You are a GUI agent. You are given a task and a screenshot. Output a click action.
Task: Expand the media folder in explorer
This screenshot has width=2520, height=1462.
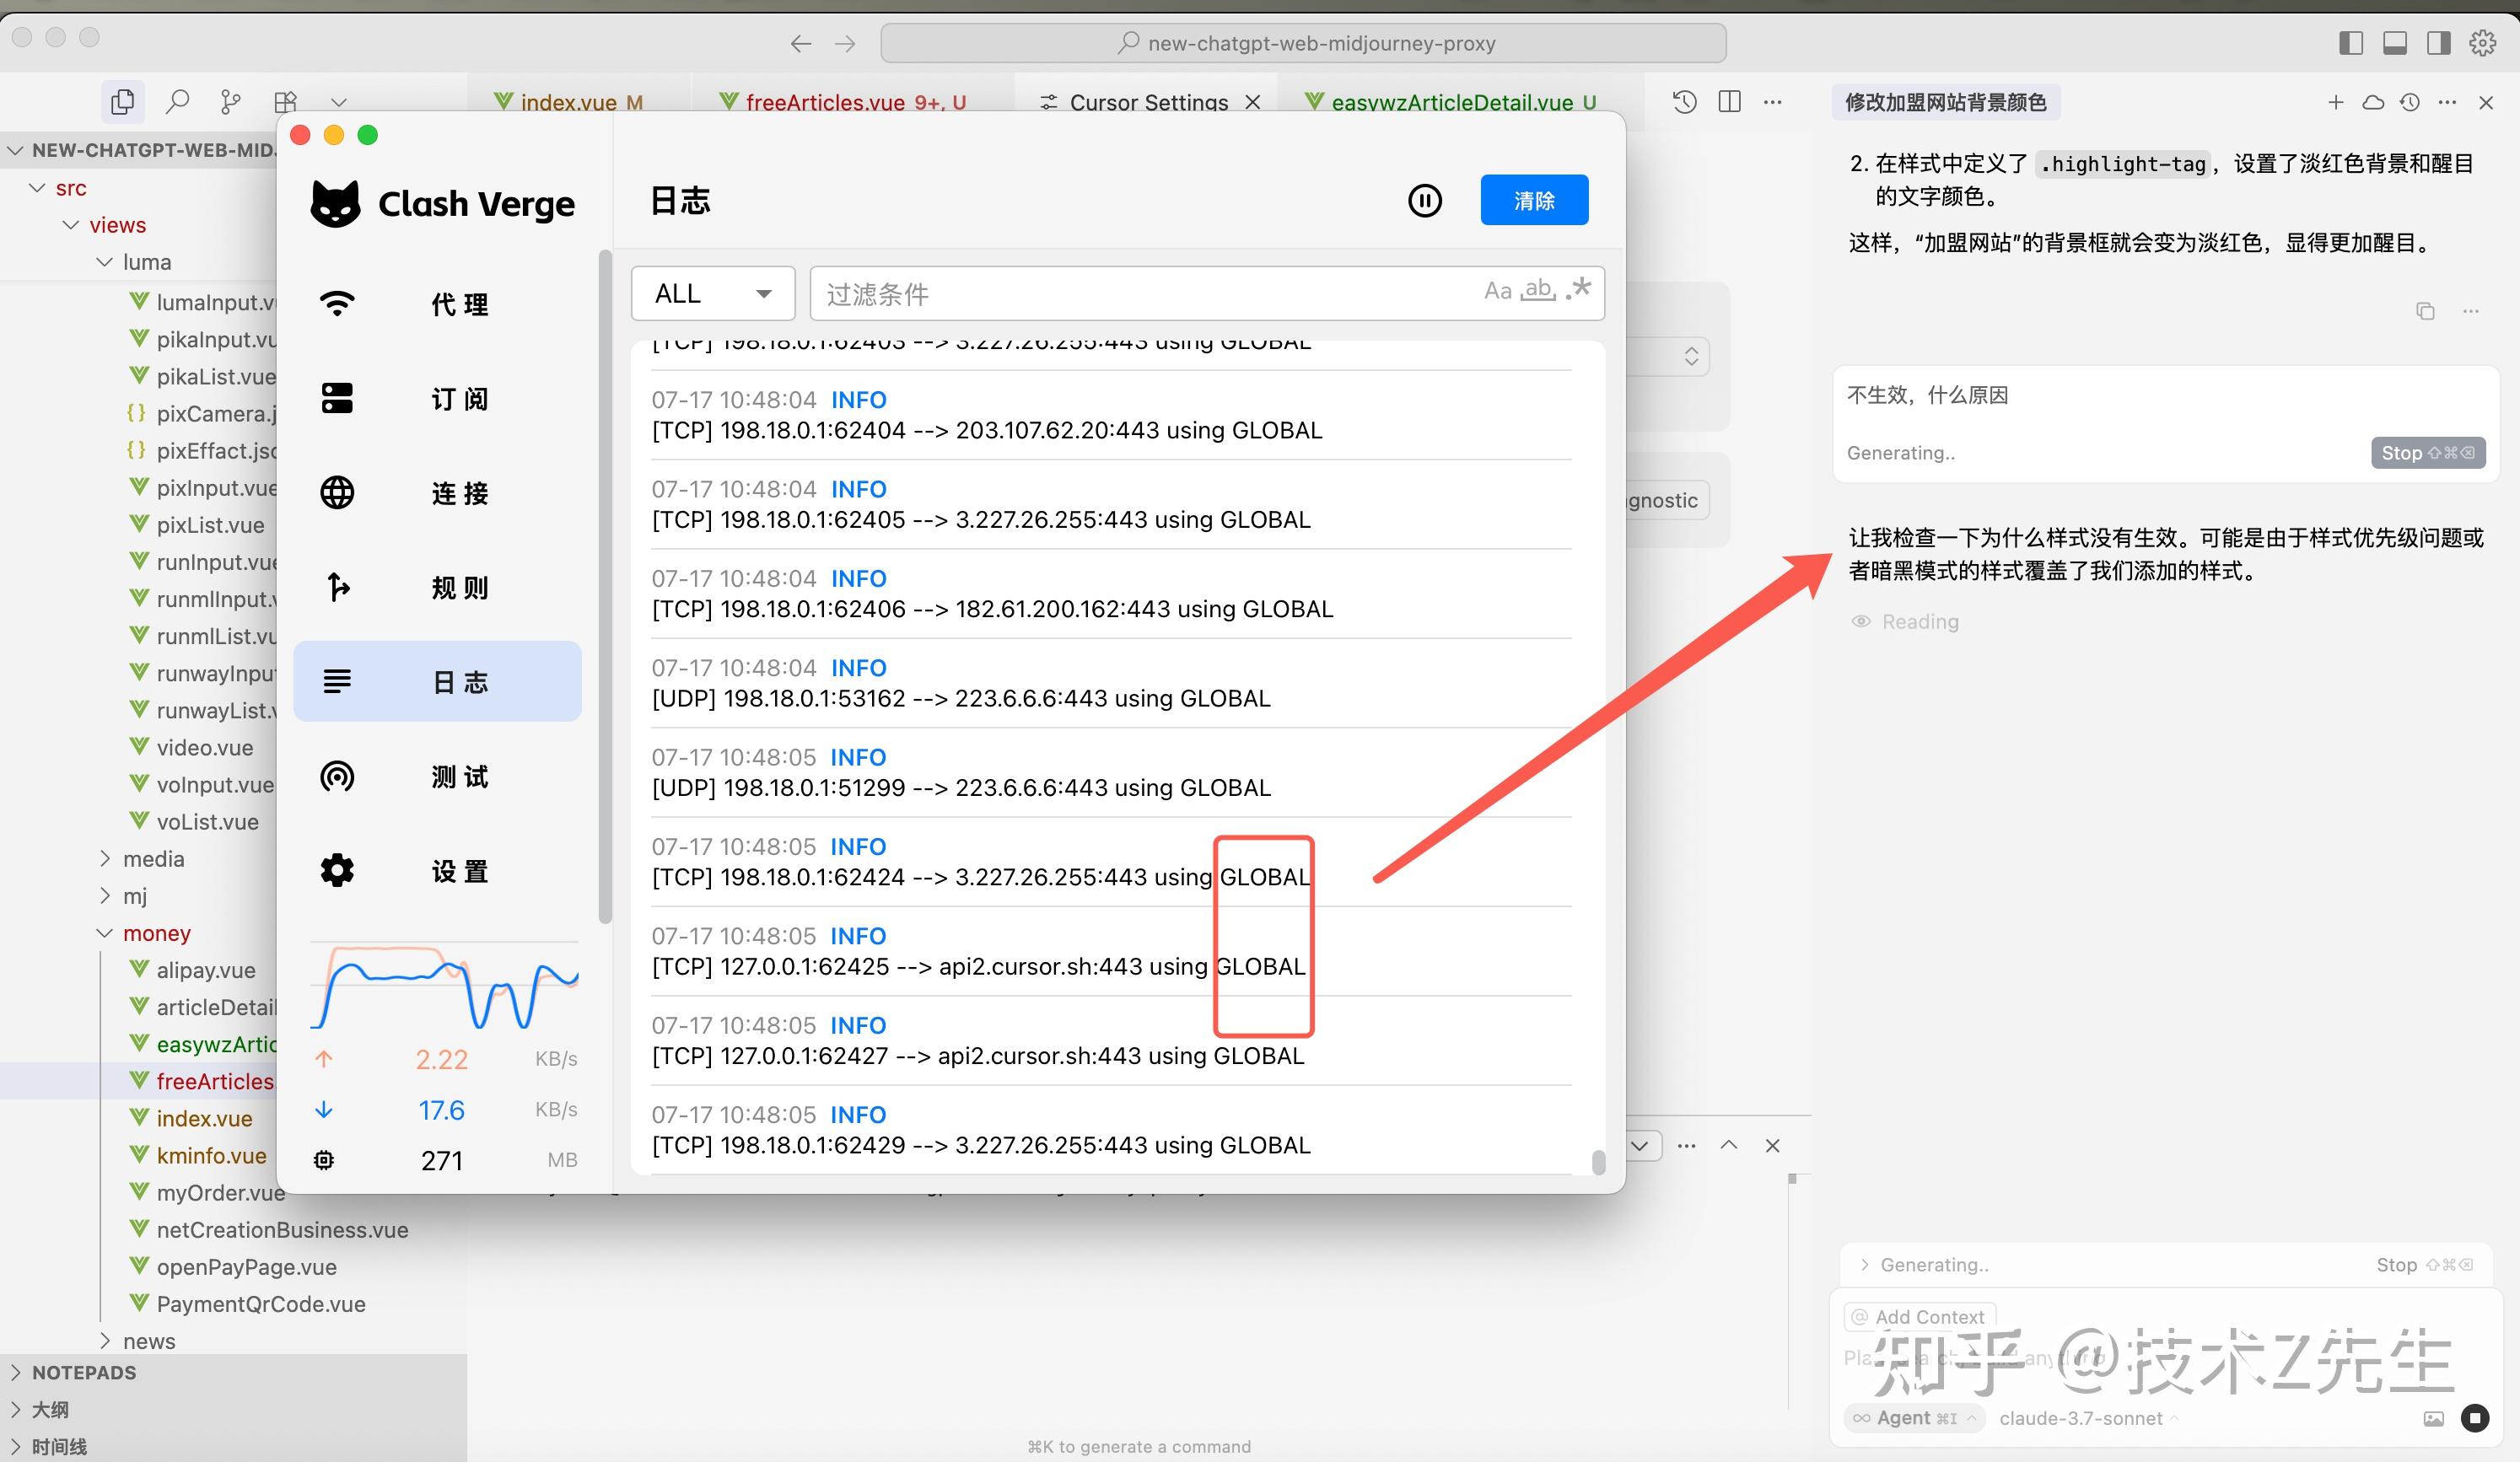point(105,858)
